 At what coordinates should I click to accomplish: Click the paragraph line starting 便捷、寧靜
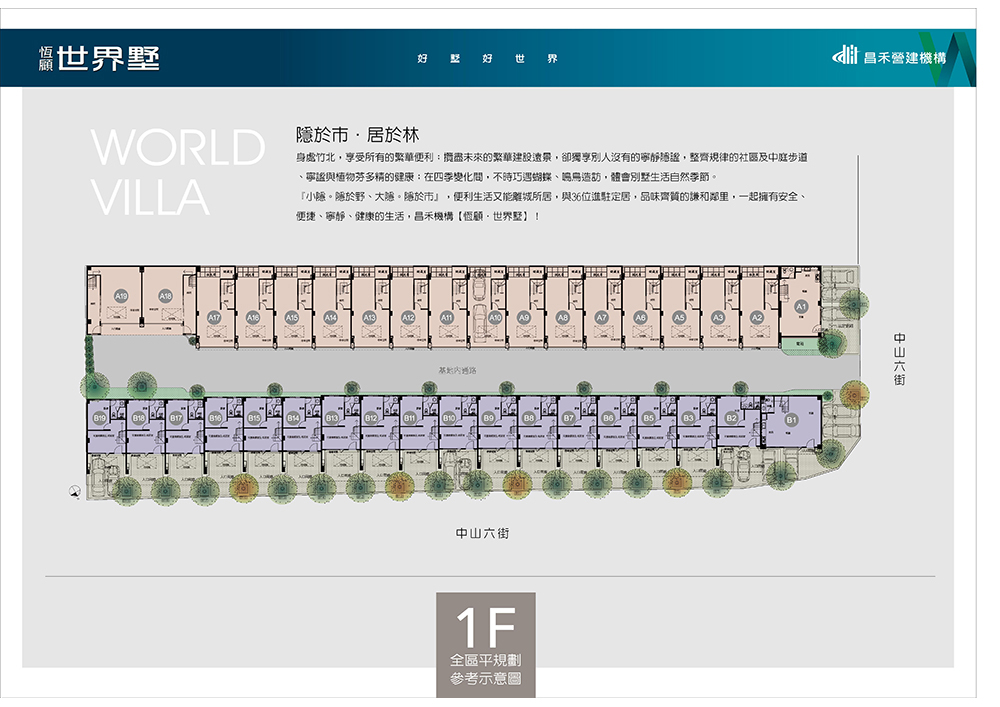418,216
